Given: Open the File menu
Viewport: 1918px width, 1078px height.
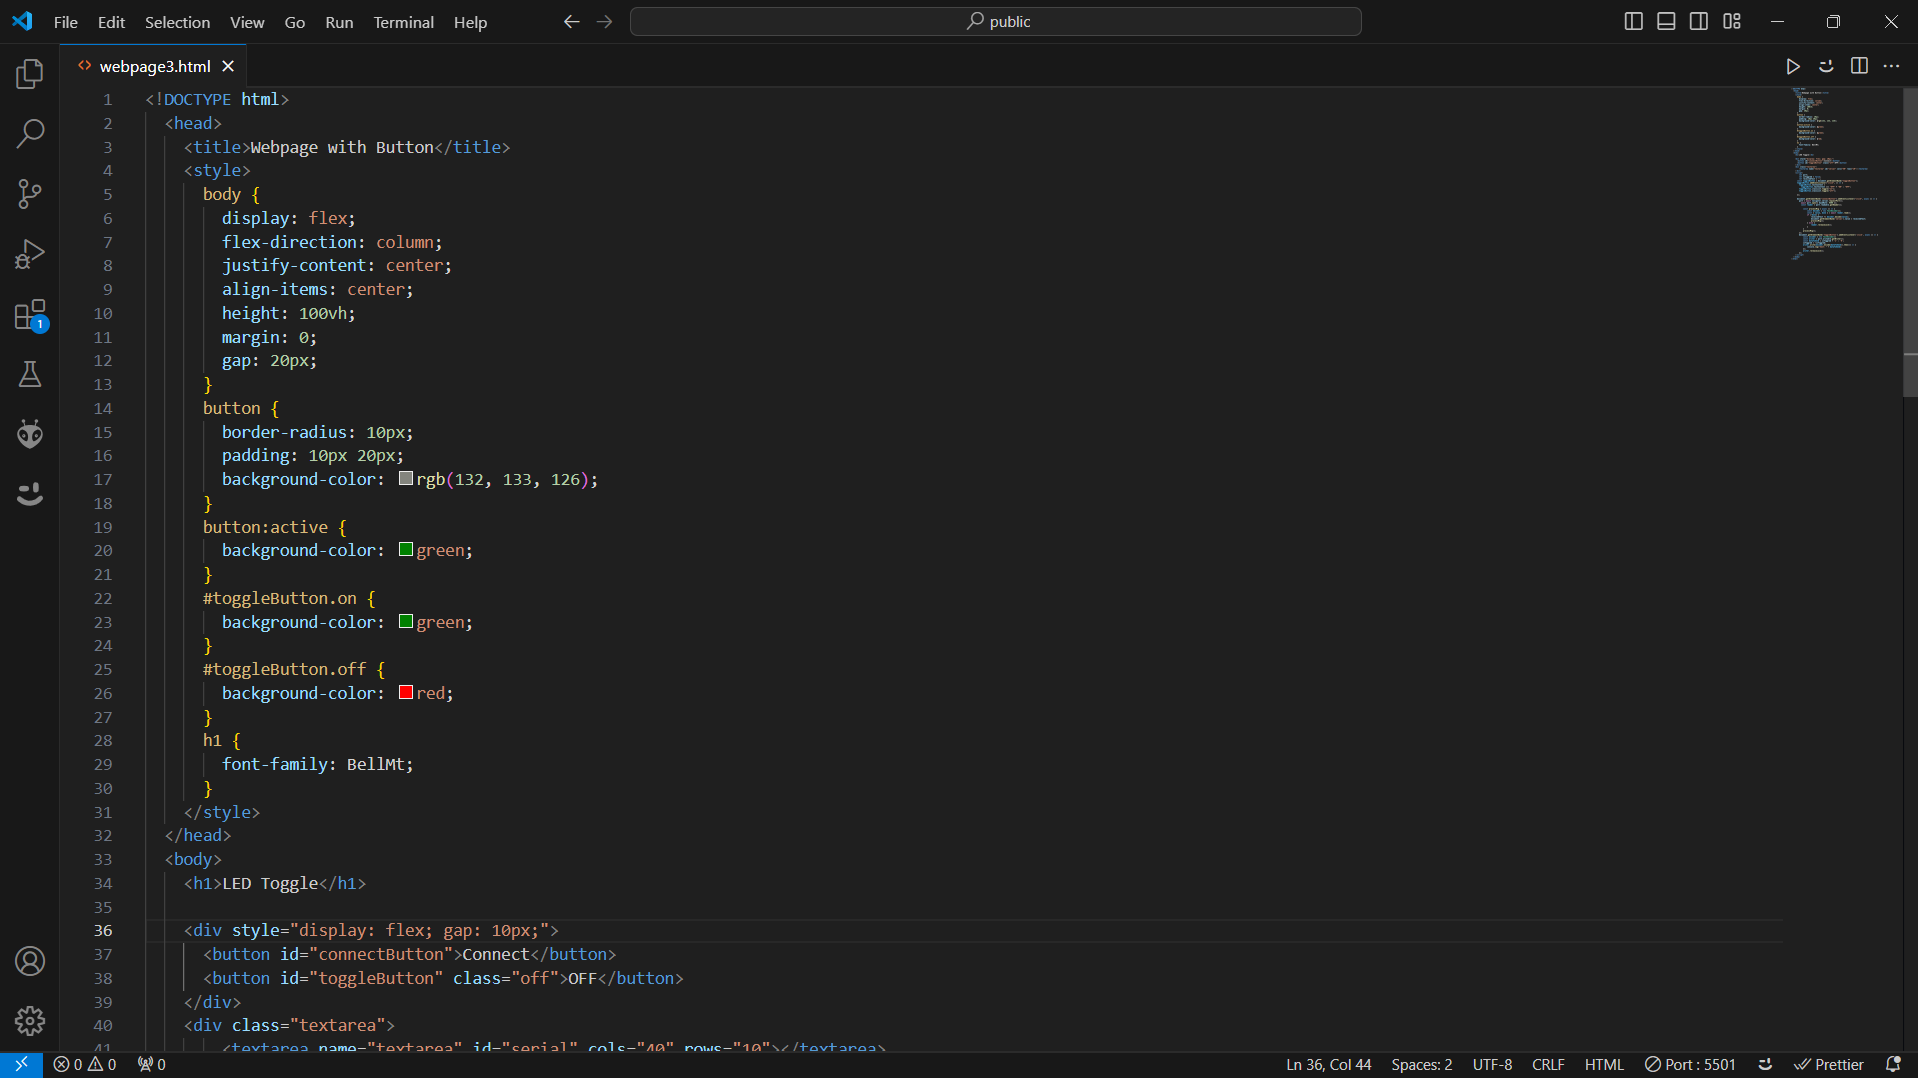Looking at the screenshot, I should coord(65,22).
